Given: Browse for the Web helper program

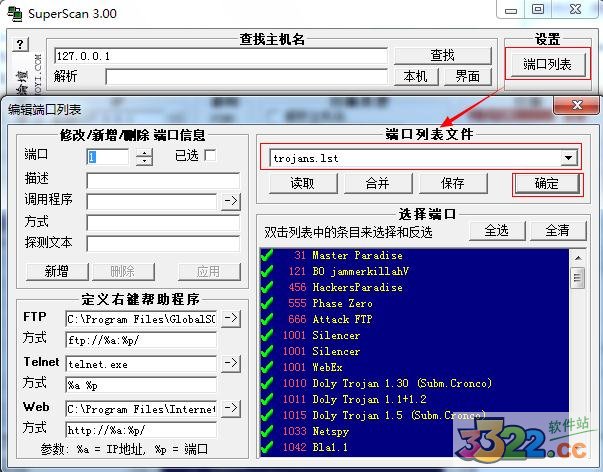Looking at the screenshot, I should coord(231,408).
